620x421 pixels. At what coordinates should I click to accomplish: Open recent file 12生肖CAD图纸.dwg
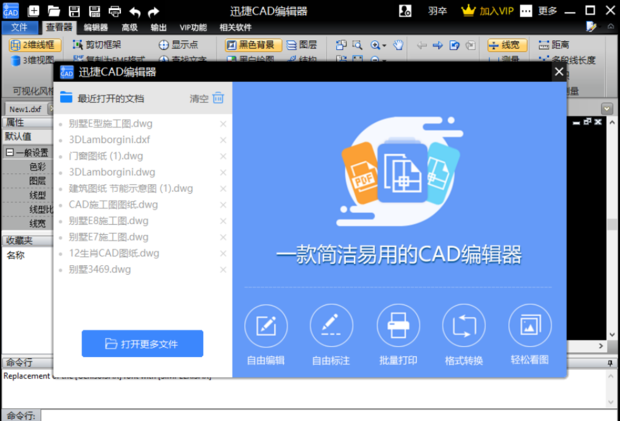[114, 253]
